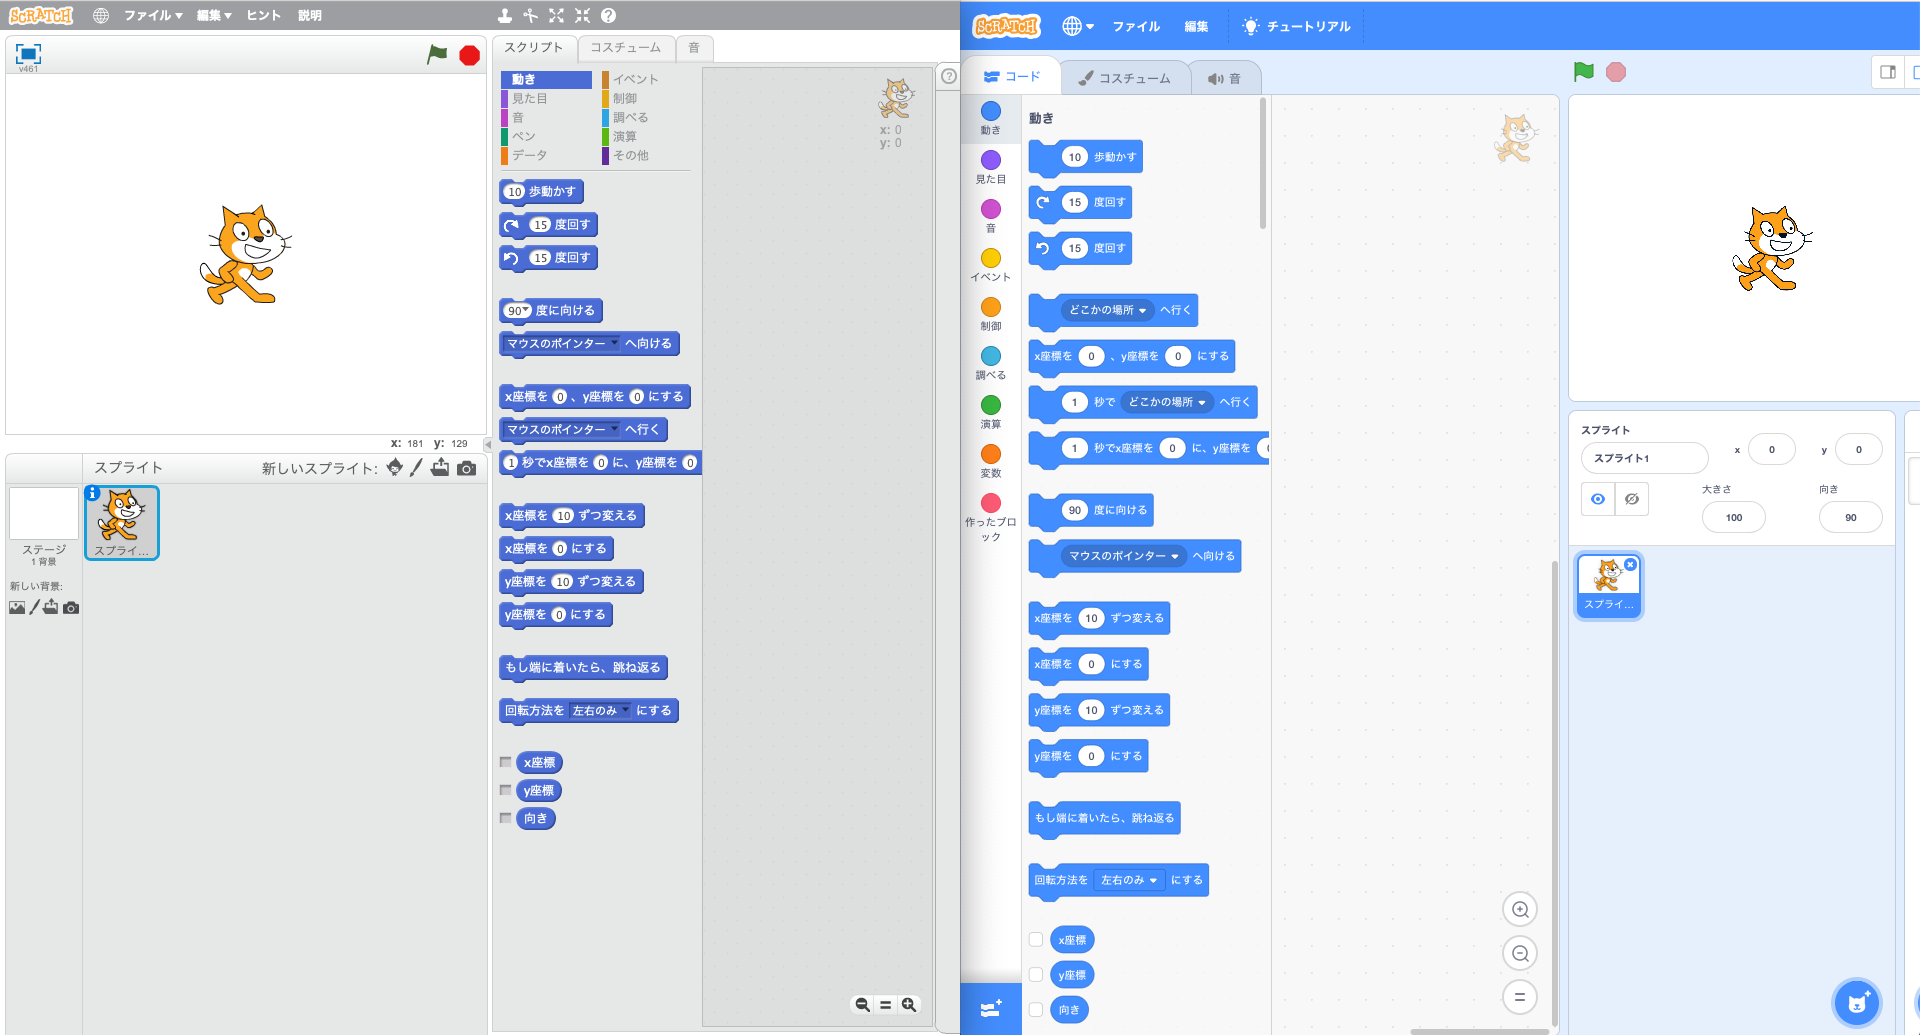This screenshot has height=1035, width=1920.
Task: Check the 向き reporter box in Scratch 2
Action: click(506, 818)
